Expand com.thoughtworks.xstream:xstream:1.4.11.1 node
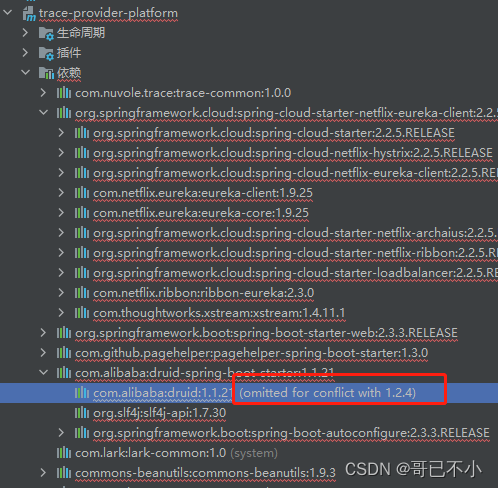The image size is (498, 488). coord(61,313)
